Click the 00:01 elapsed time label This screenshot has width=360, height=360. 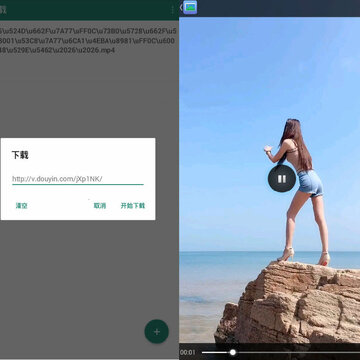188,352
